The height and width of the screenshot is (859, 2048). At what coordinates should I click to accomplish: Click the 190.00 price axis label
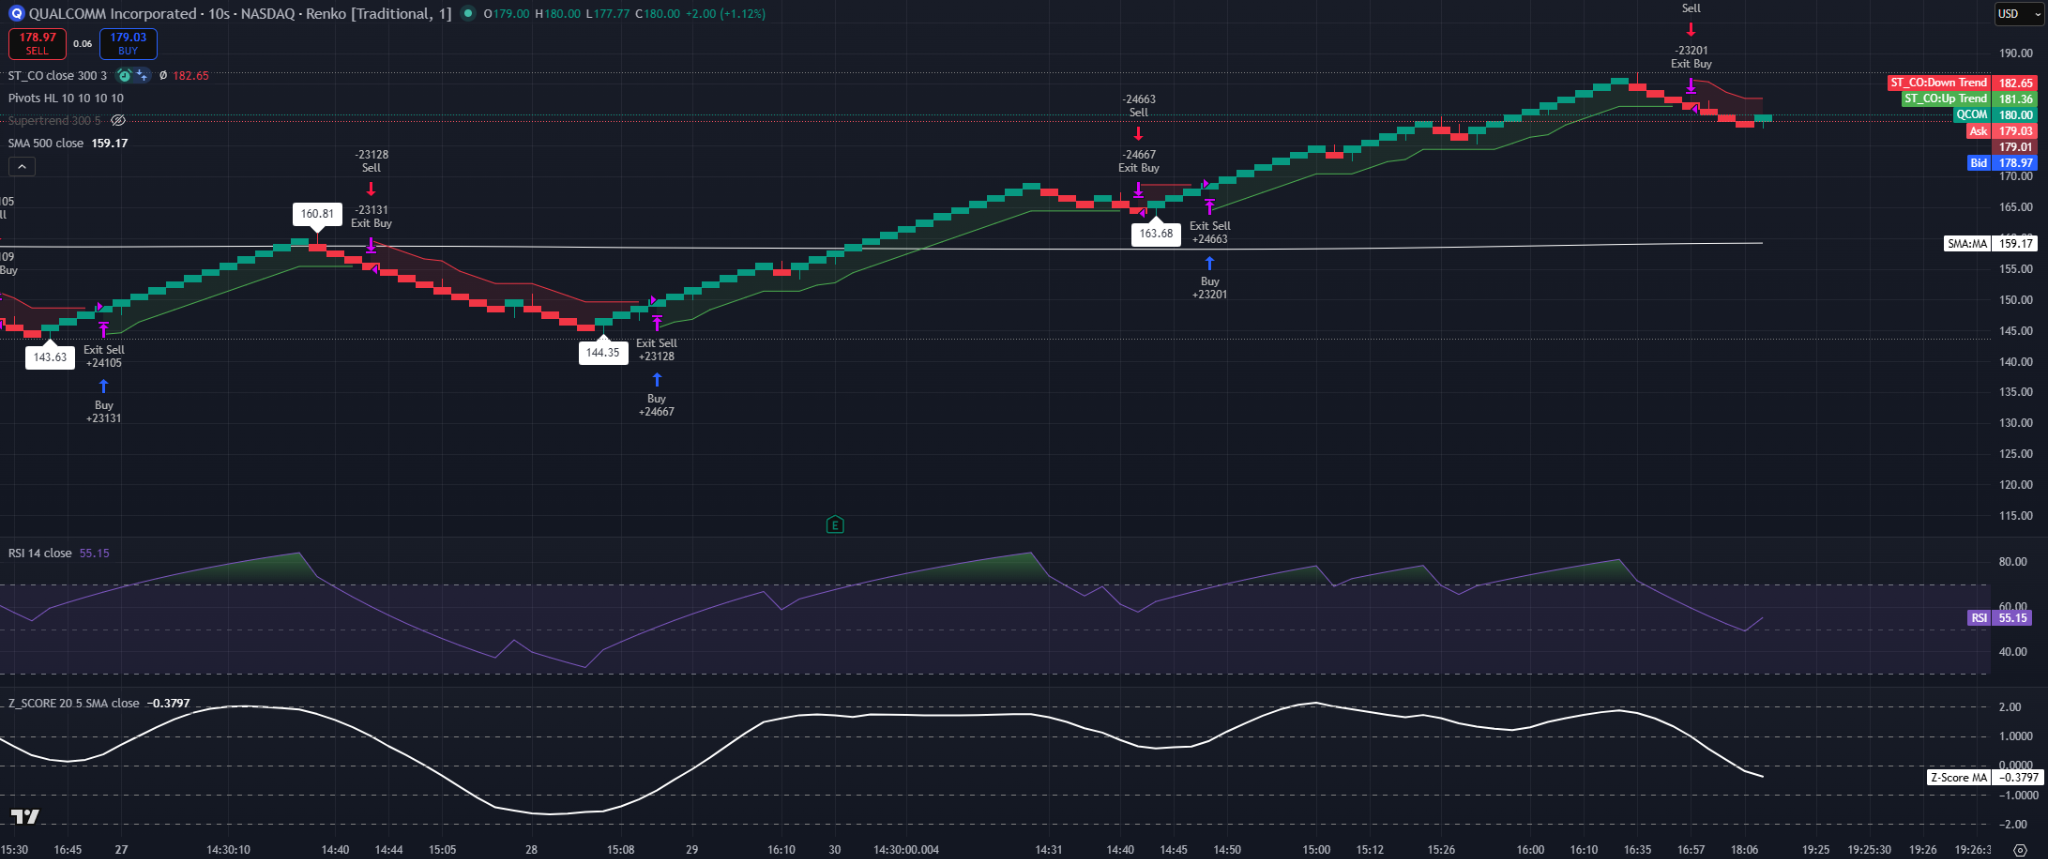pos(2016,53)
